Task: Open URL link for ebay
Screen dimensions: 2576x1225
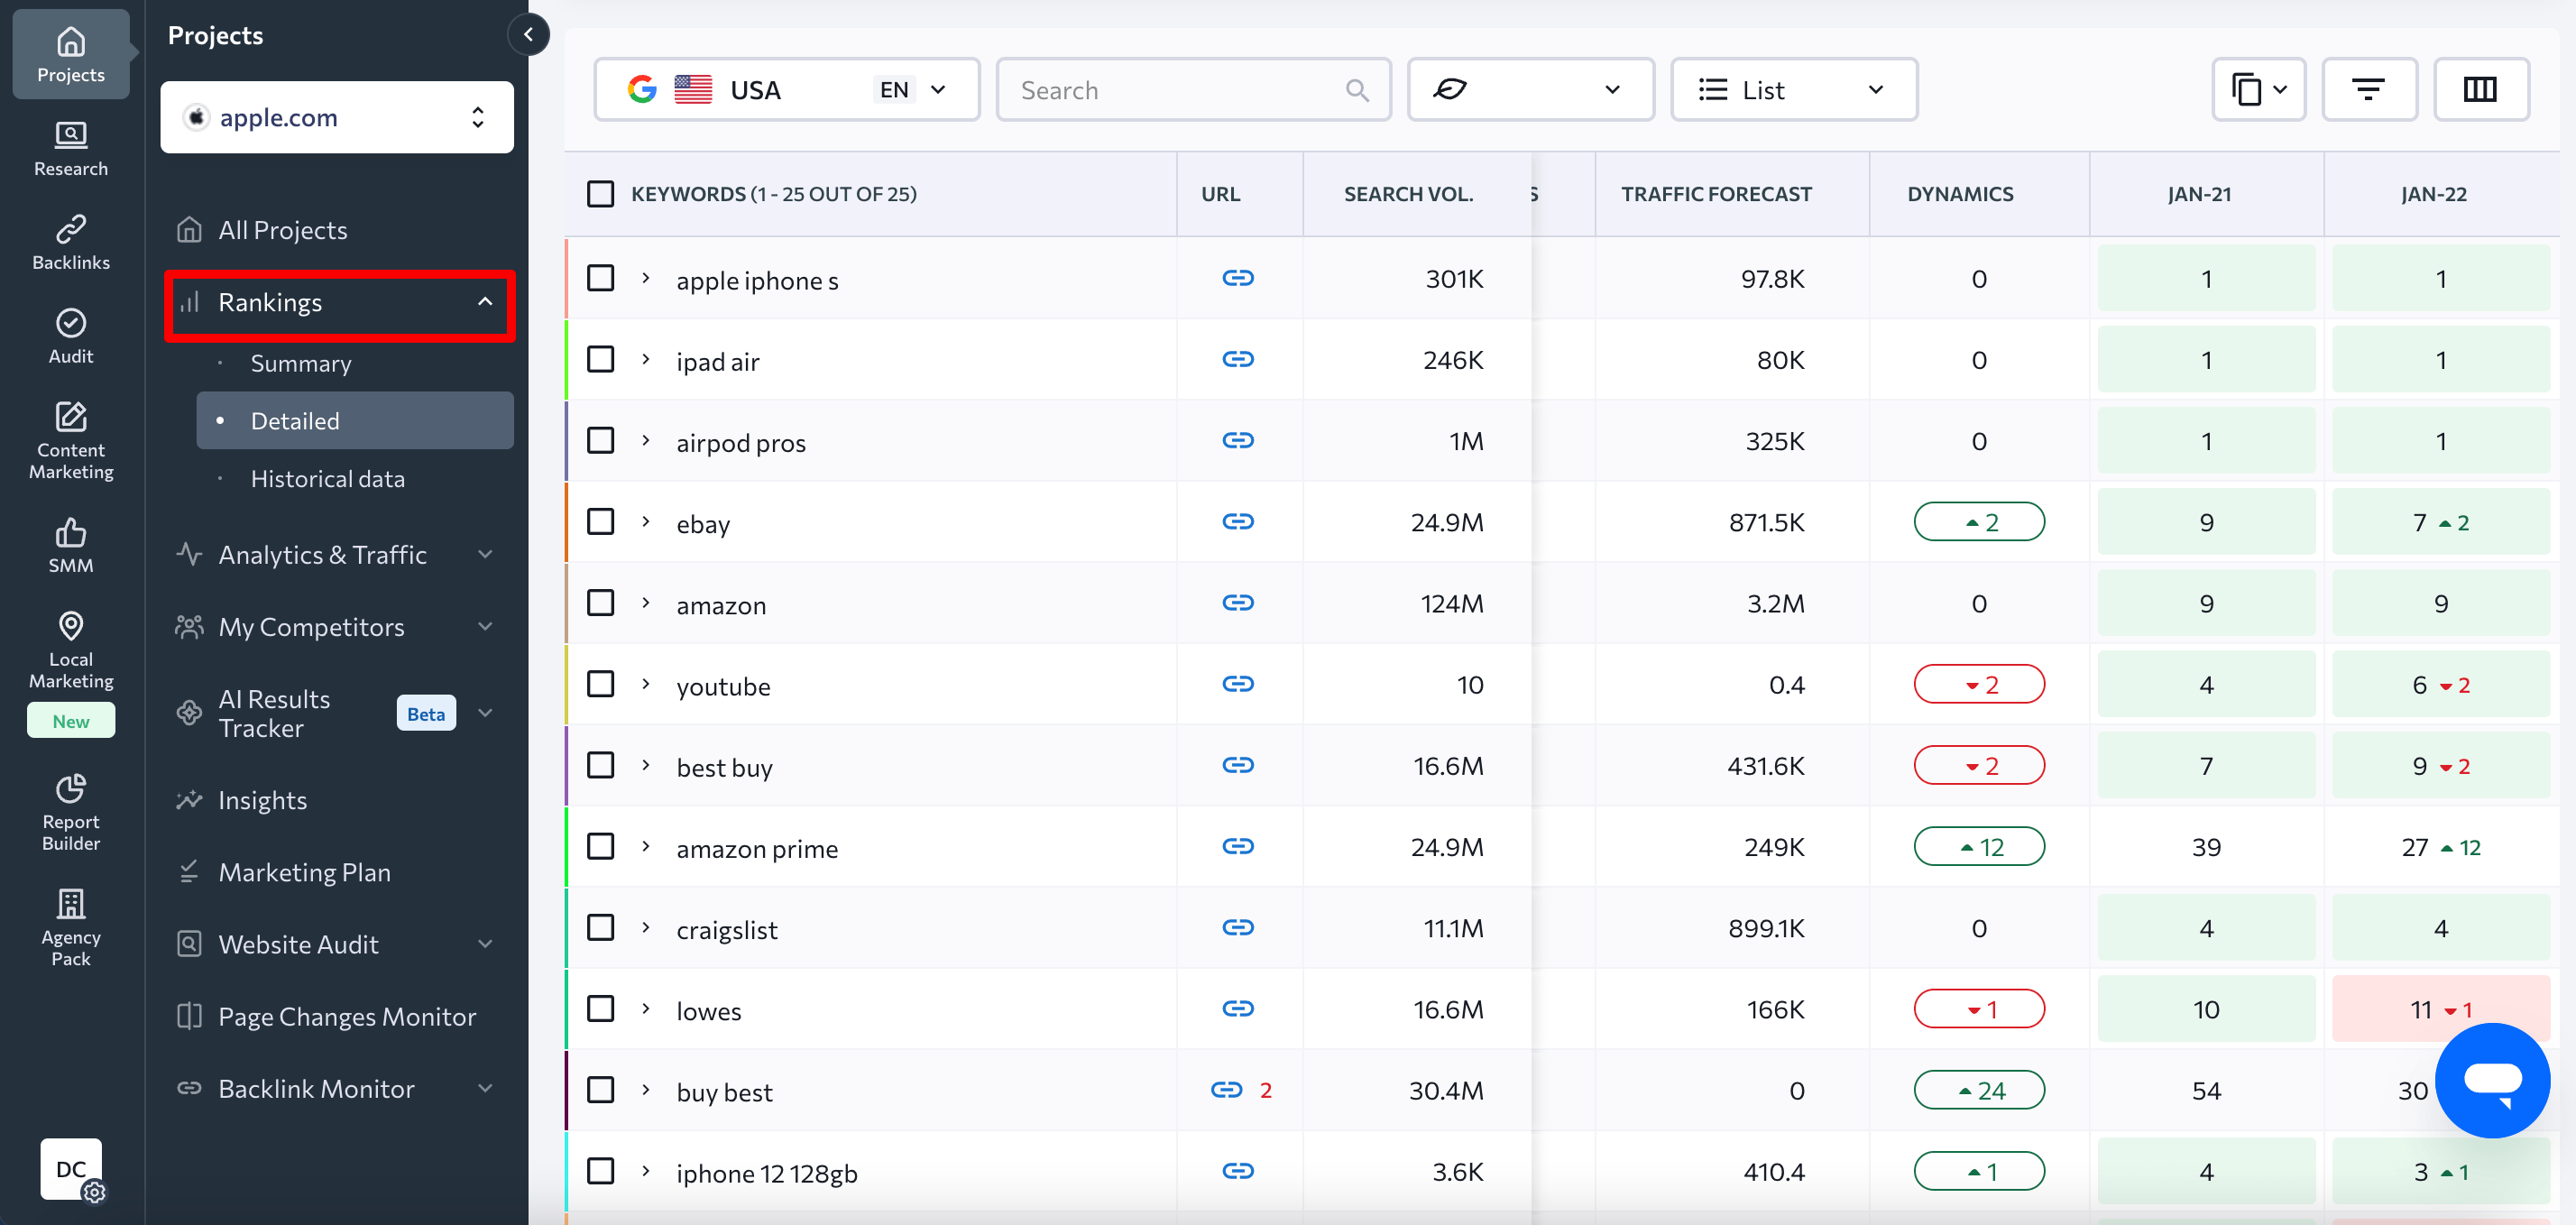Action: [1237, 521]
